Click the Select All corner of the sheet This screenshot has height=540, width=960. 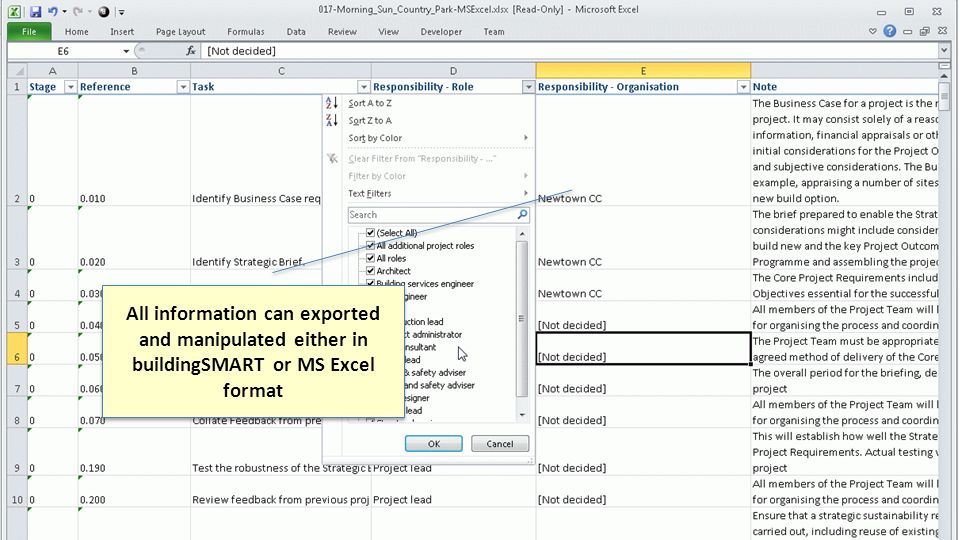[17, 71]
